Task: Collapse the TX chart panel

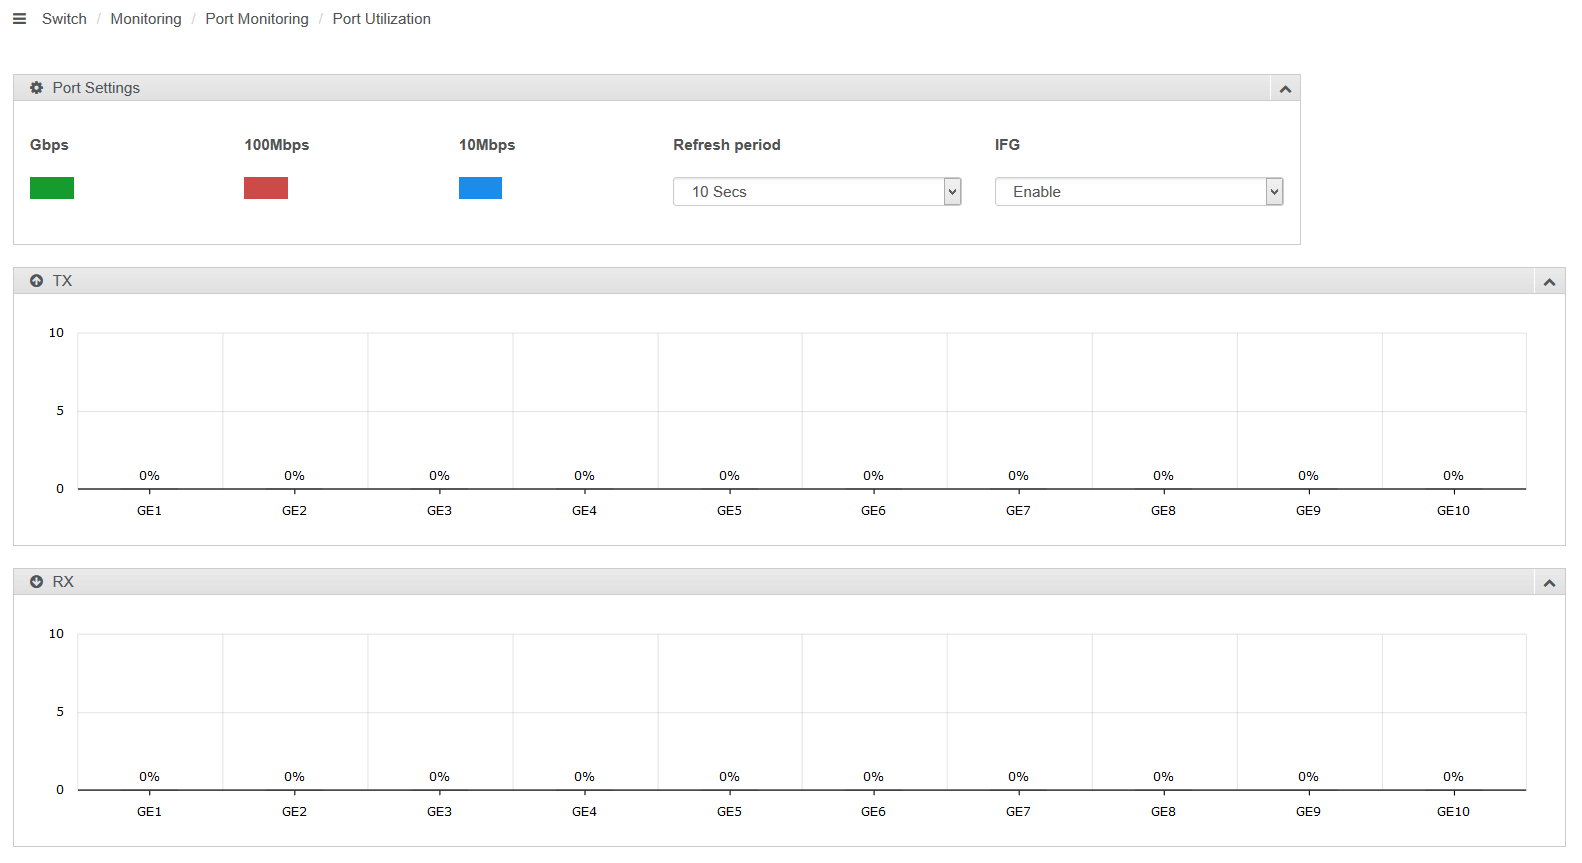Action: coord(1549,282)
